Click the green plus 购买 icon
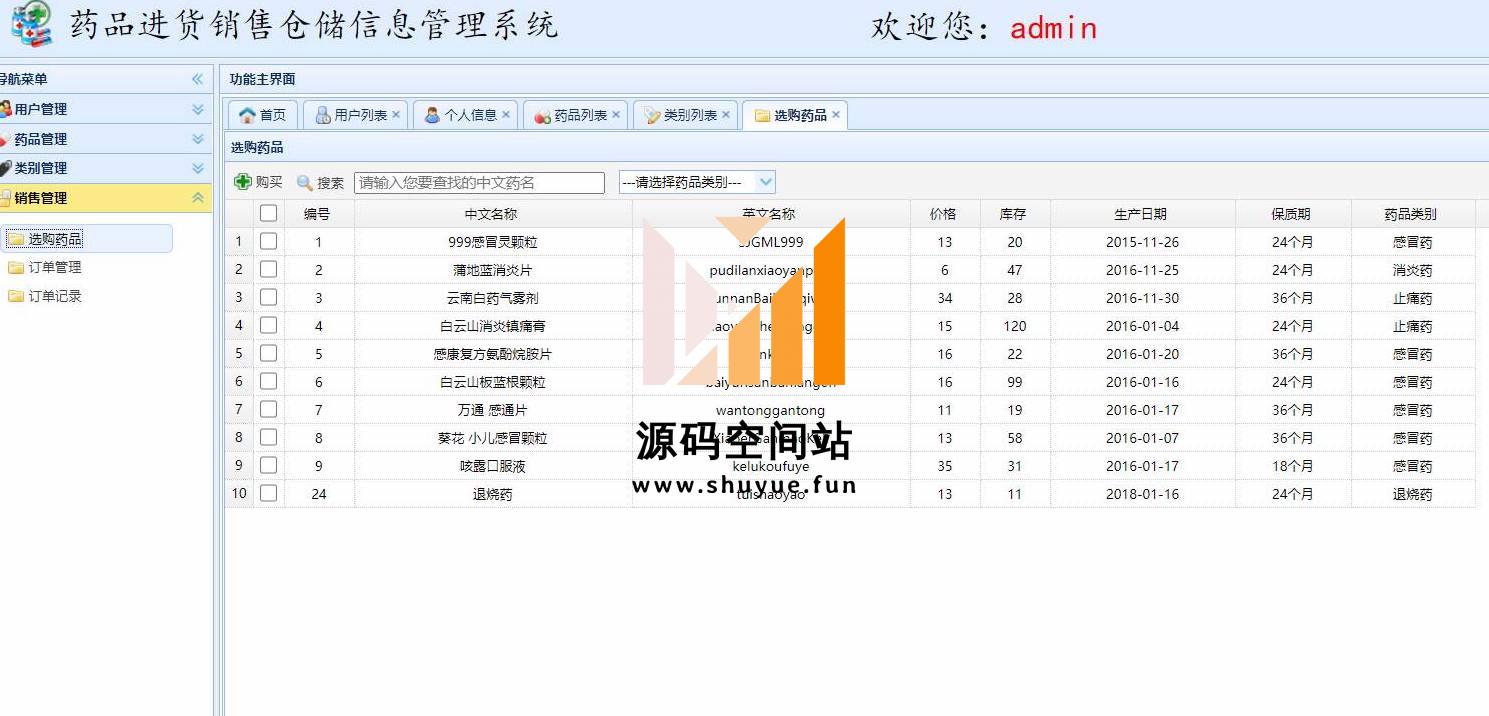The height and width of the screenshot is (716, 1489). [243, 182]
